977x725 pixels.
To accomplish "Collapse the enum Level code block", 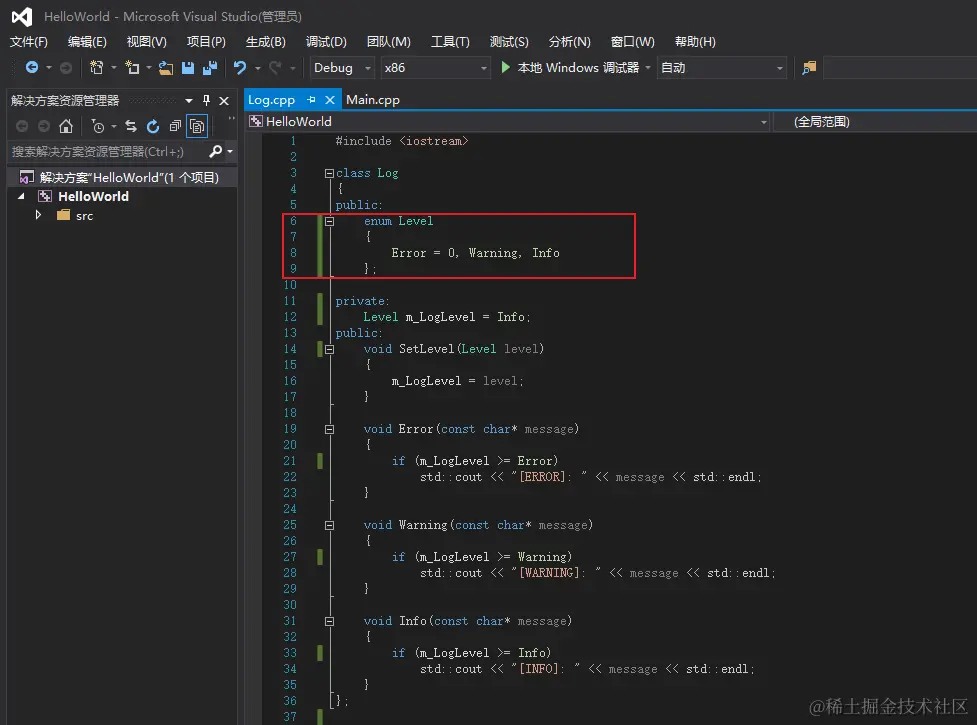I will click(x=329, y=221).
